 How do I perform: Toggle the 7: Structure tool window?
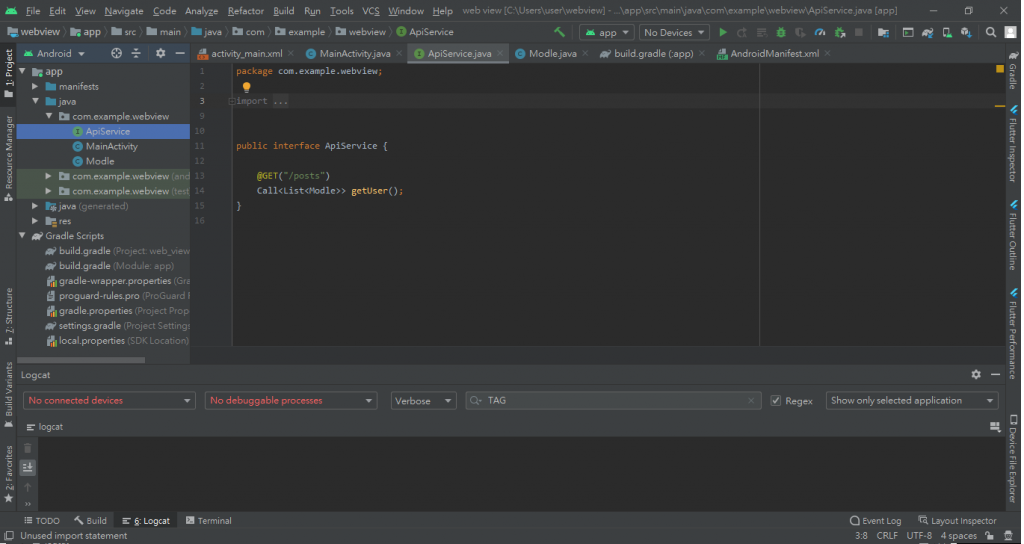tap(8, 316)
